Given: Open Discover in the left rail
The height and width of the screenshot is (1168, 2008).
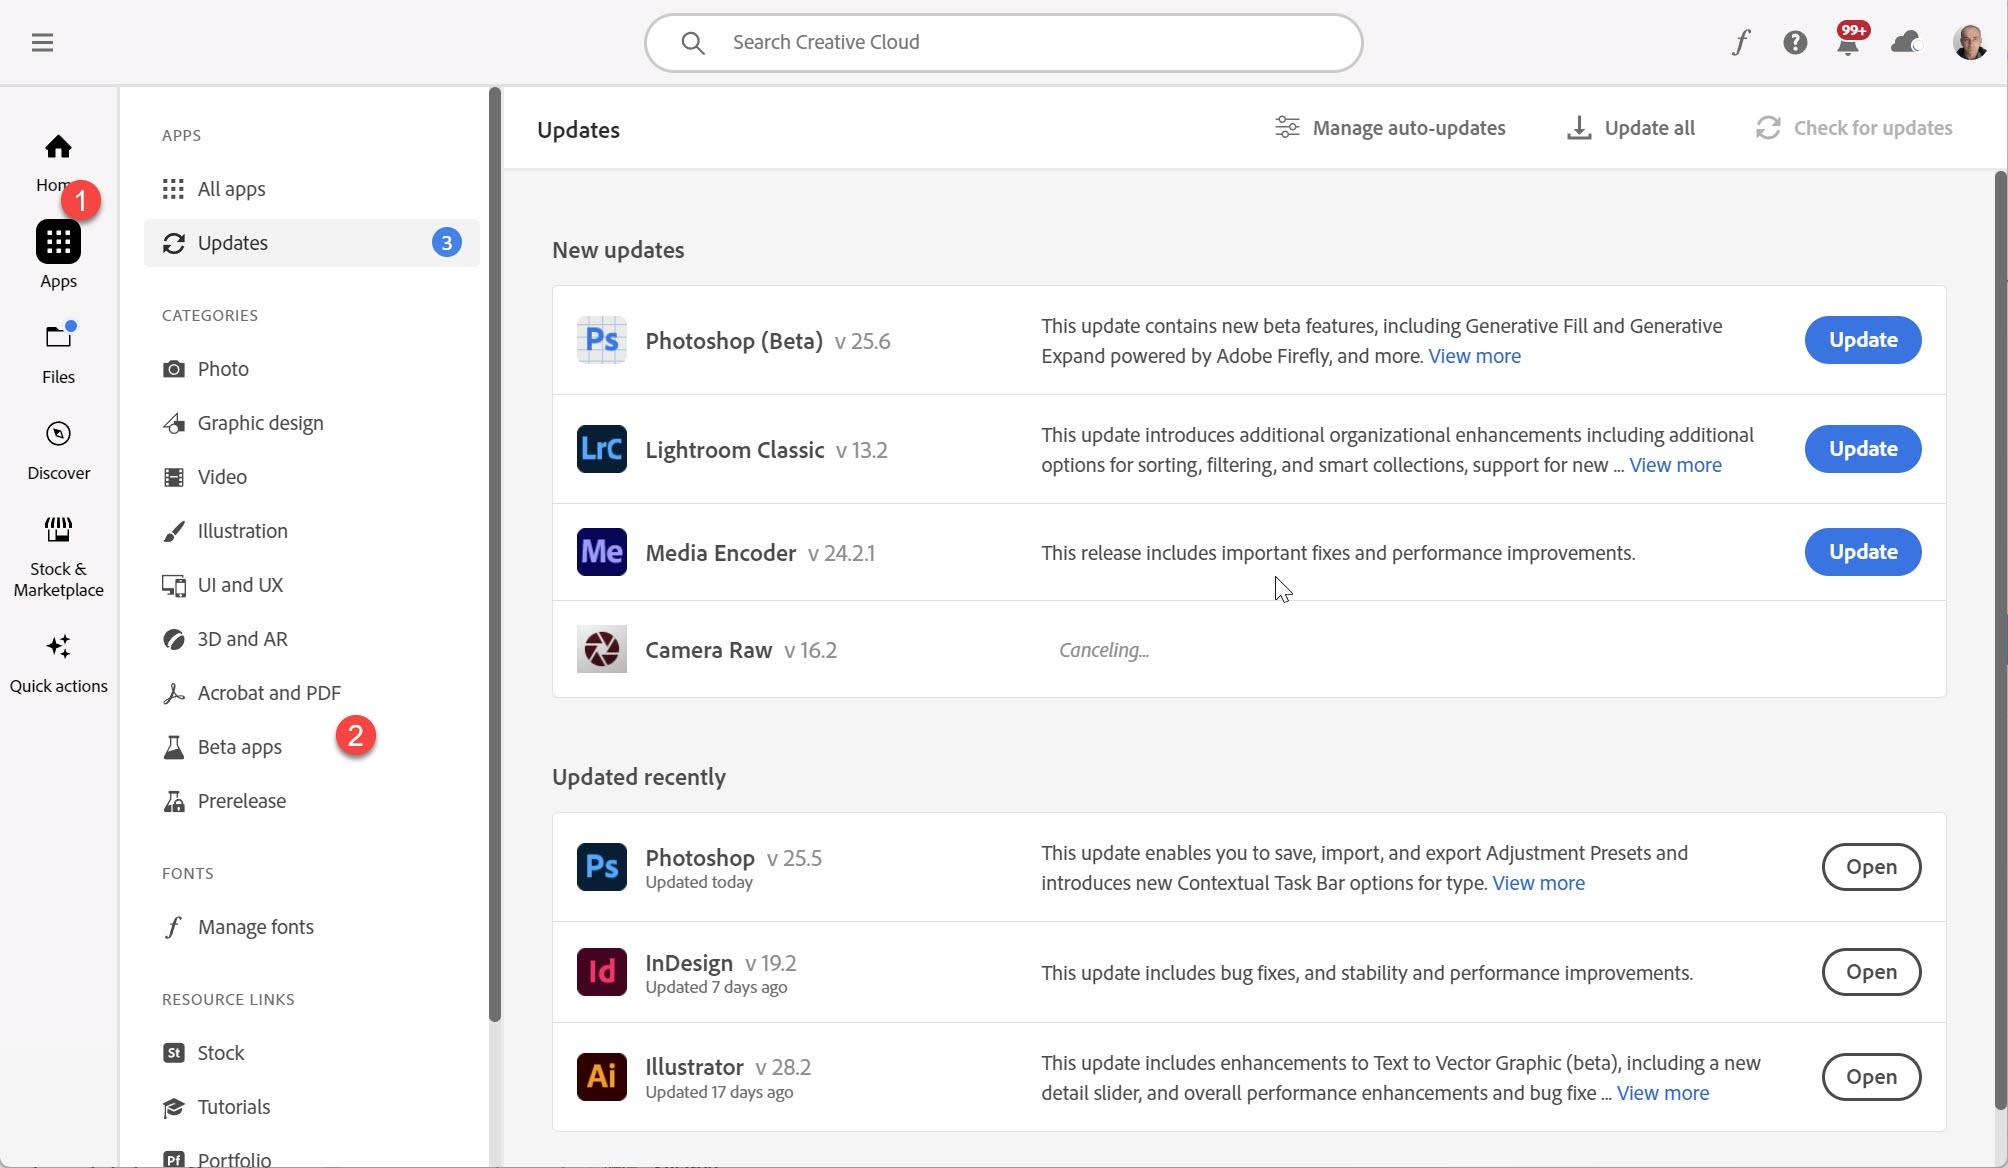Looking at the screenshot, I should [58, 449].
